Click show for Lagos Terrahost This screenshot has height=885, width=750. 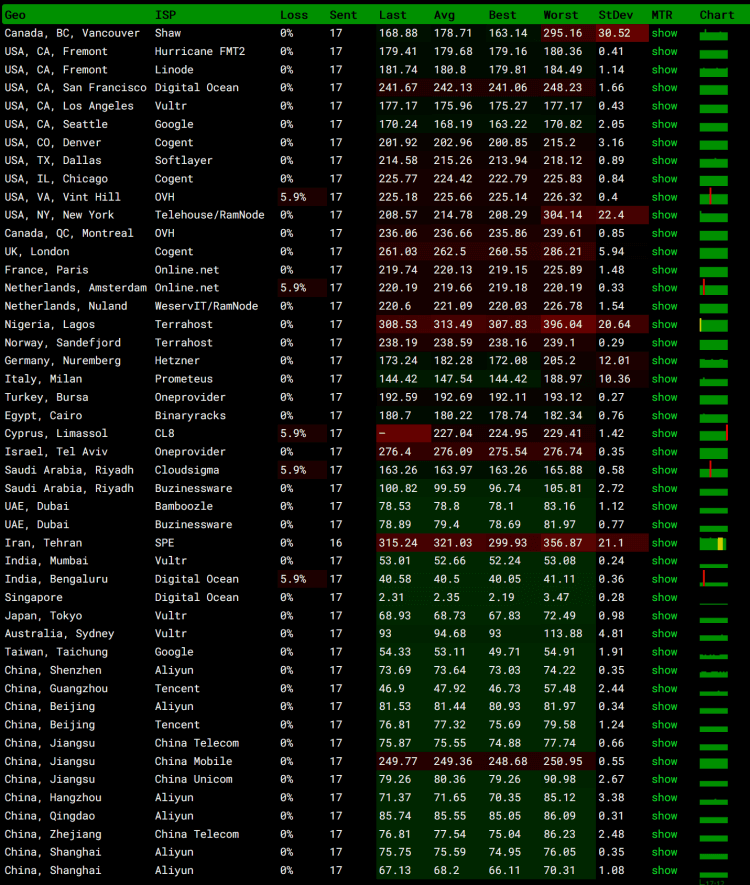(x=664, y=325)
